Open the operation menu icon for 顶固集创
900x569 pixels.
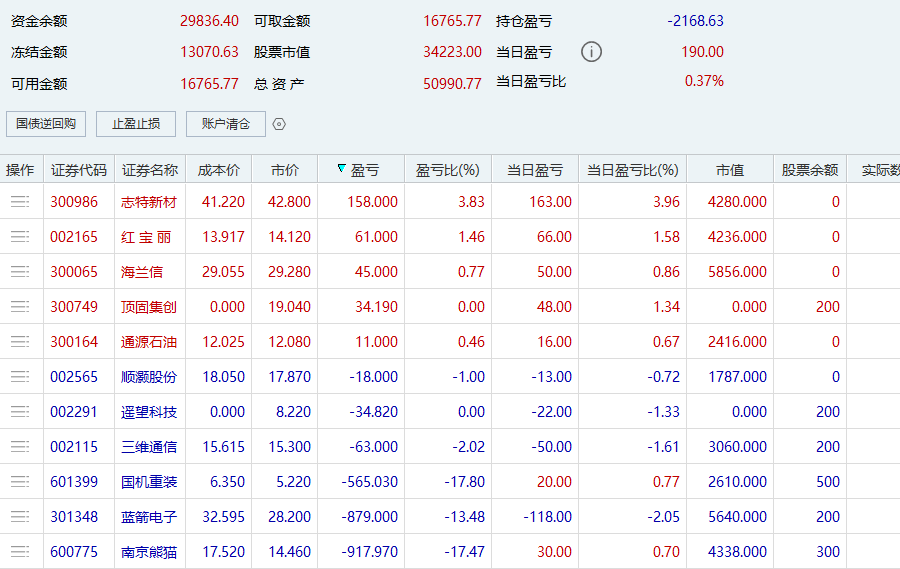(20, 307)
